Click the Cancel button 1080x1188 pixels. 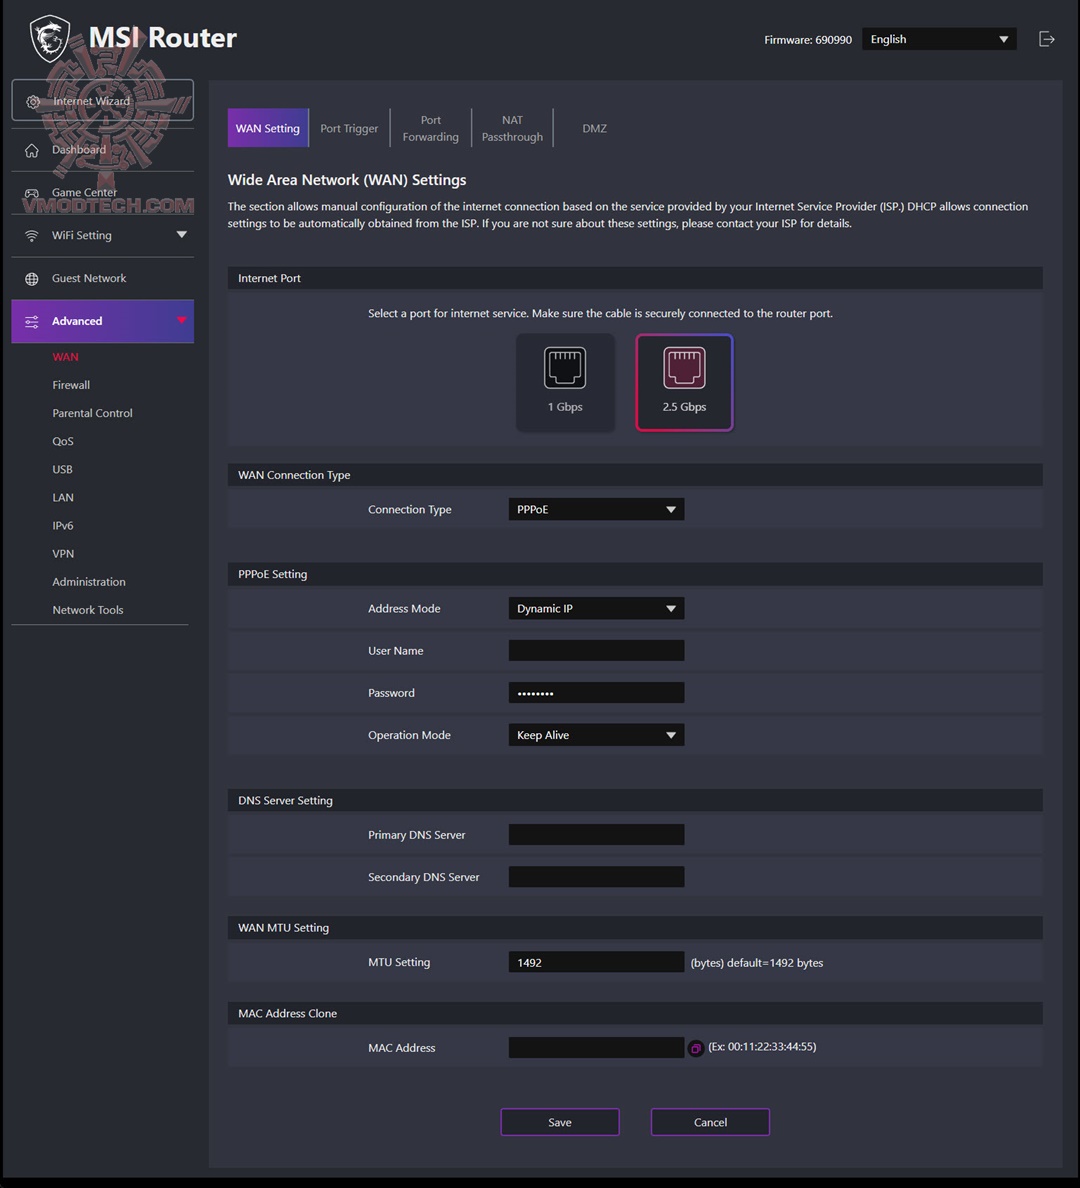[x=710, y=1122]
